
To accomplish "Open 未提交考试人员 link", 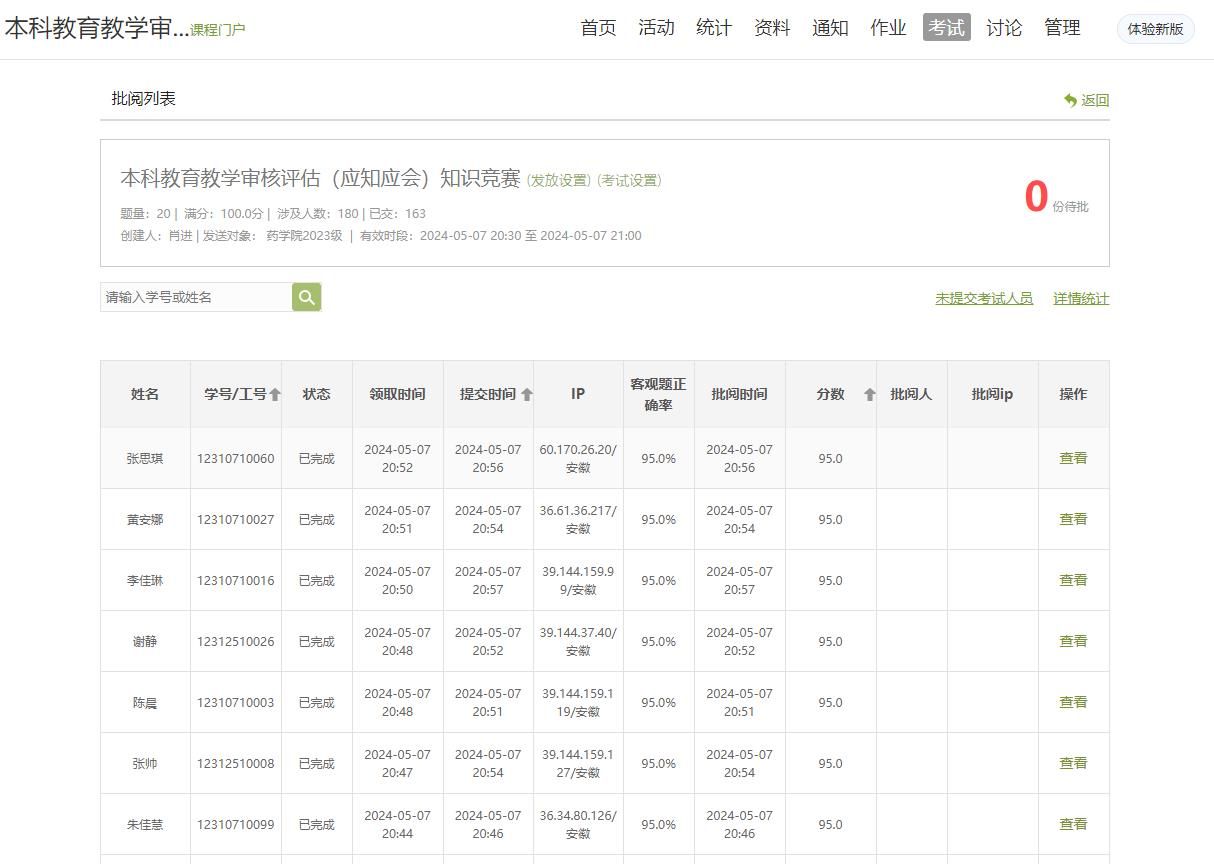I will [x=984, y=299].
